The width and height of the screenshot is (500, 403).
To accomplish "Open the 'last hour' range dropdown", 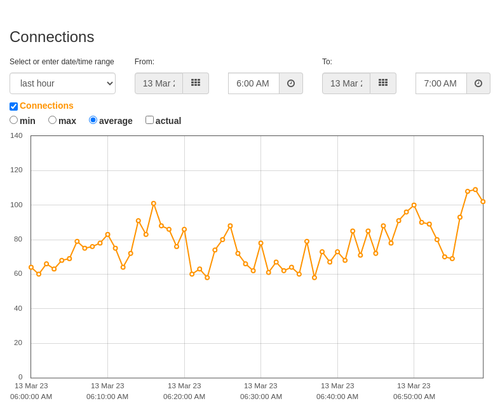I will 63,83.
